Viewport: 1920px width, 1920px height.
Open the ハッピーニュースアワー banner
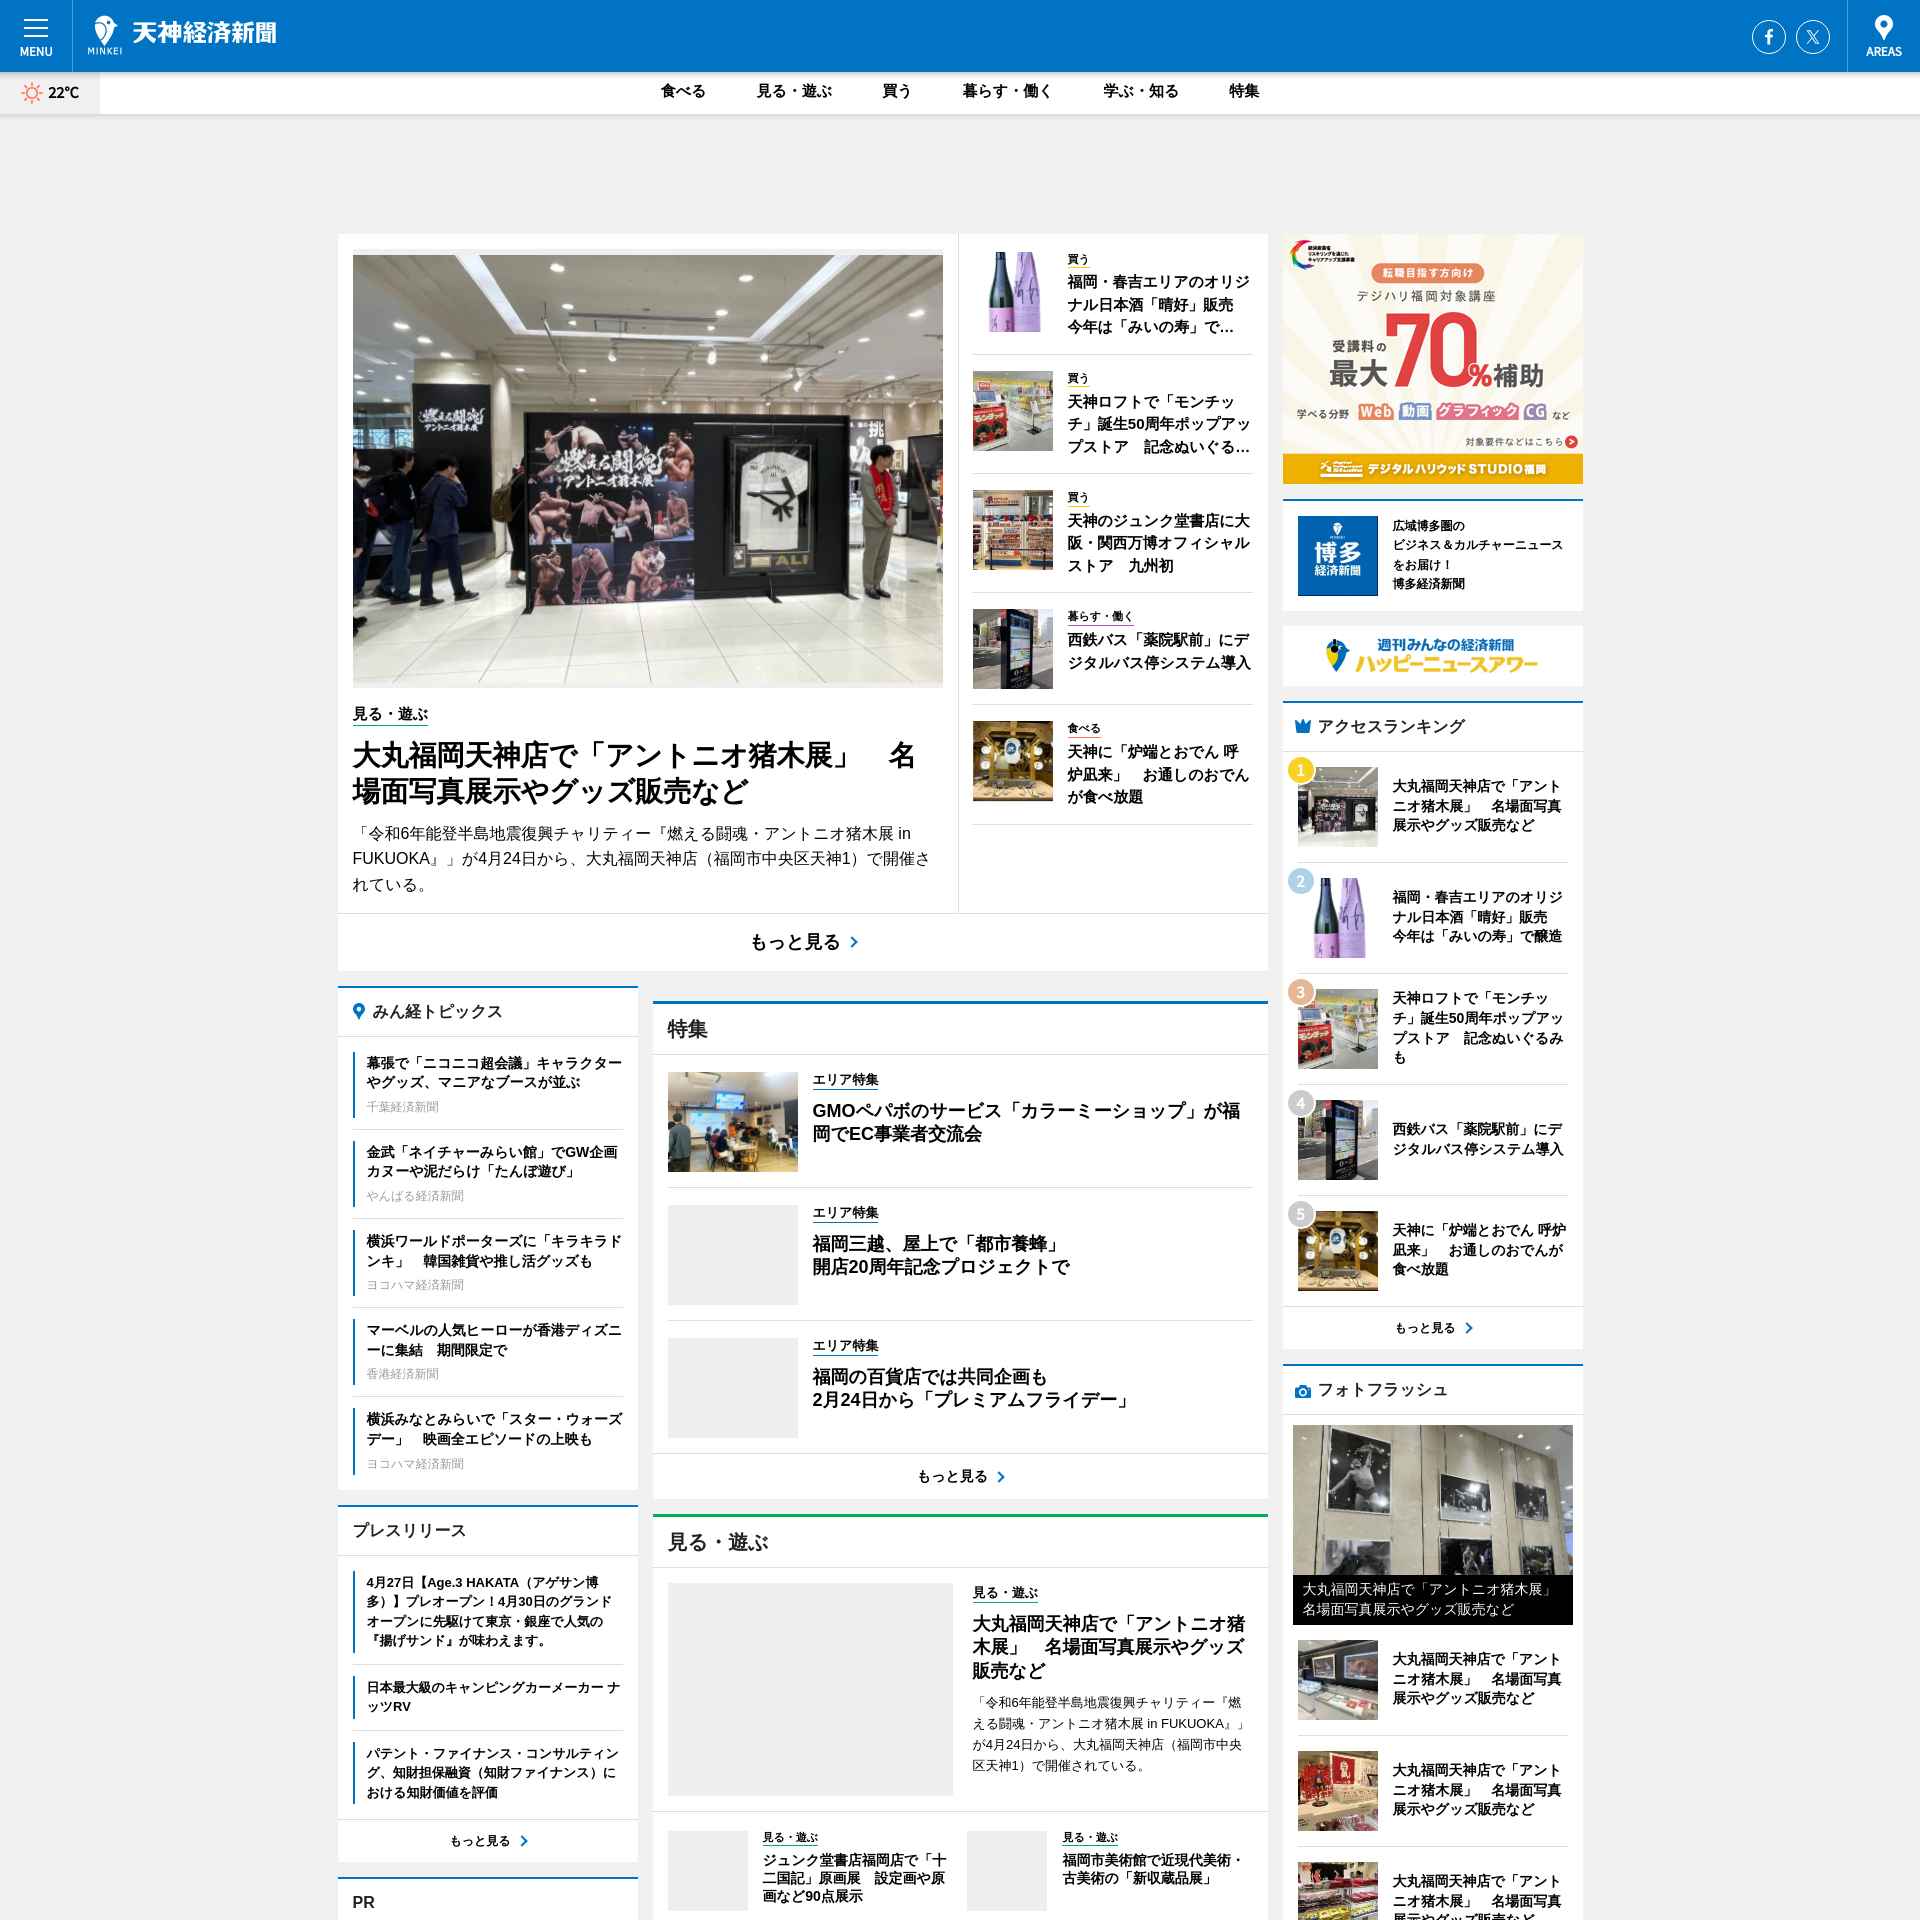click(1433, 656)
